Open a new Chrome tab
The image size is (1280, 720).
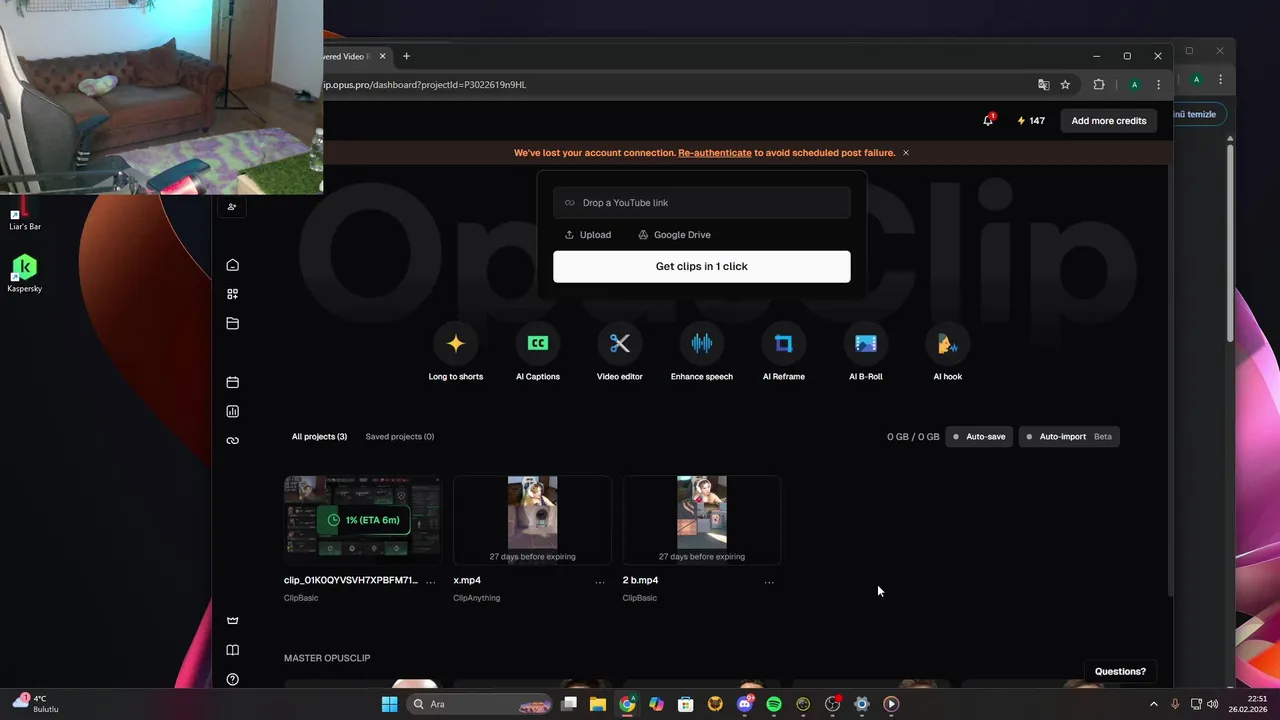tap(406, 56)
